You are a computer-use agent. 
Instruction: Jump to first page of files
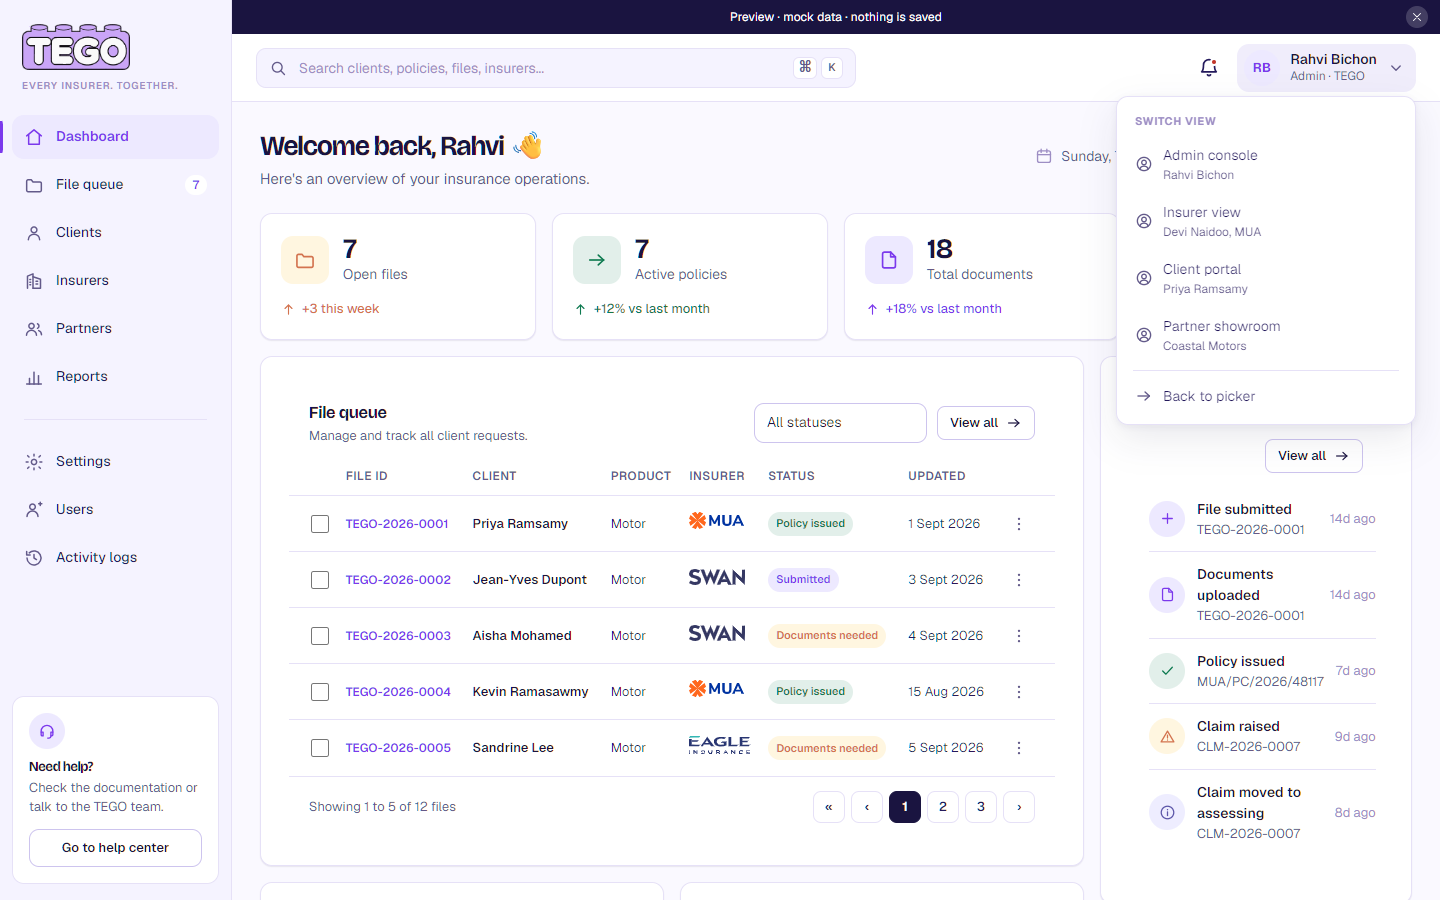[x=829, y=807]
